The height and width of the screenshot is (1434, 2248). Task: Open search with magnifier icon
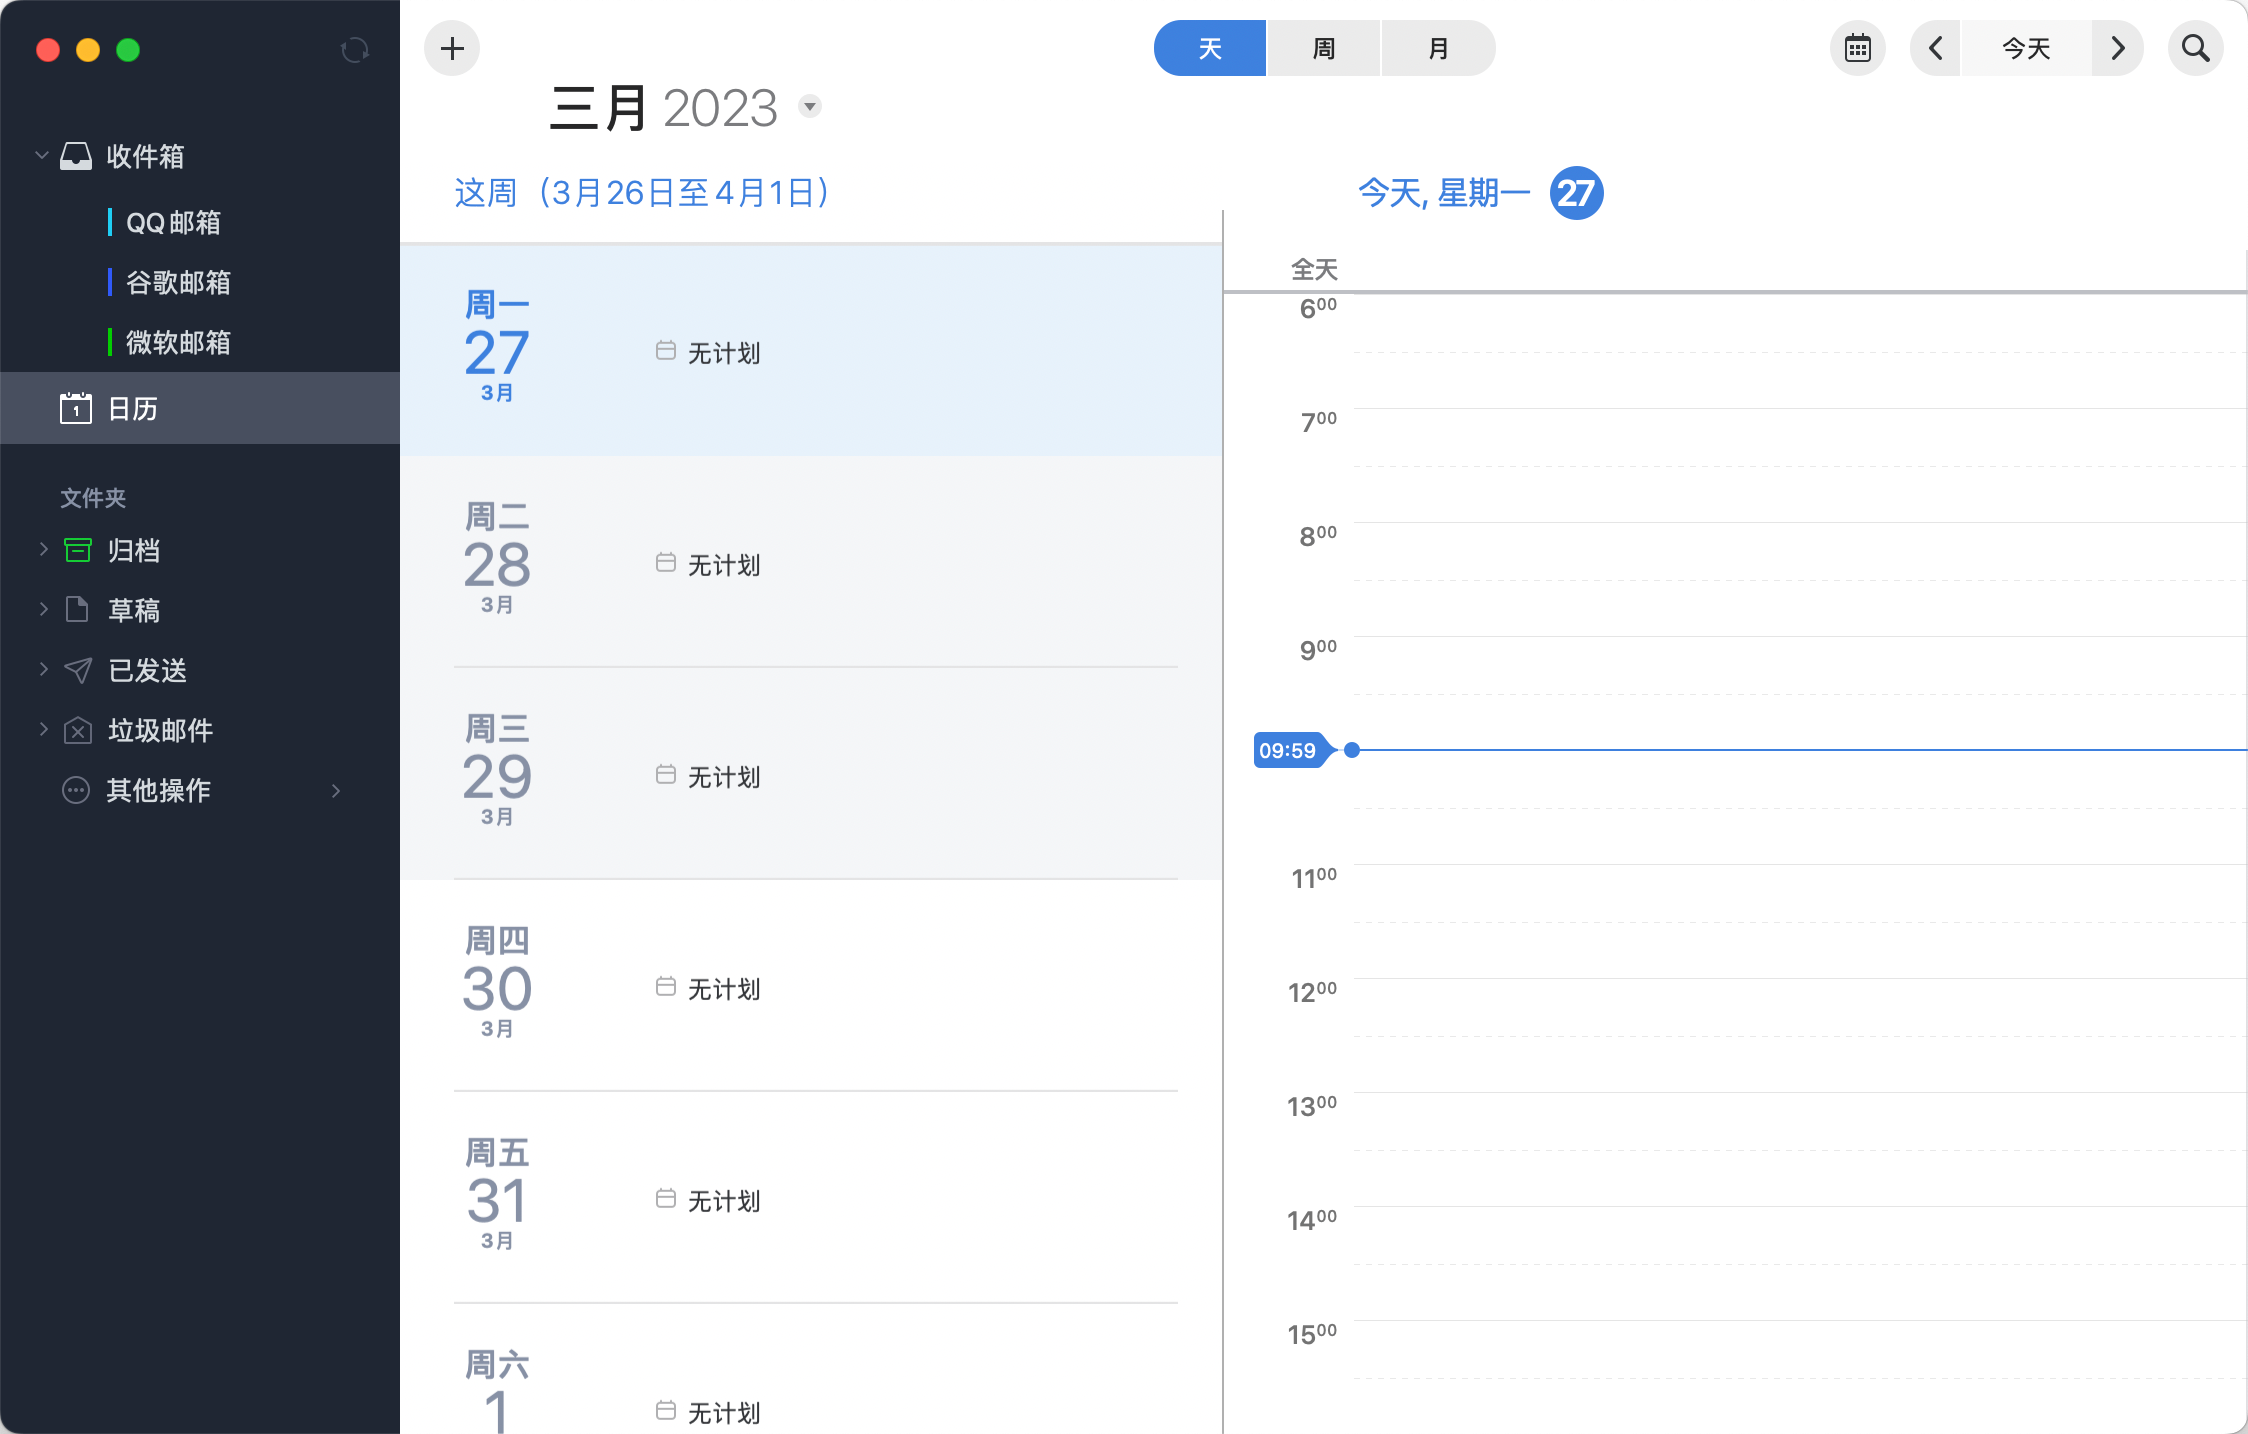click(x=2196, y=48)
